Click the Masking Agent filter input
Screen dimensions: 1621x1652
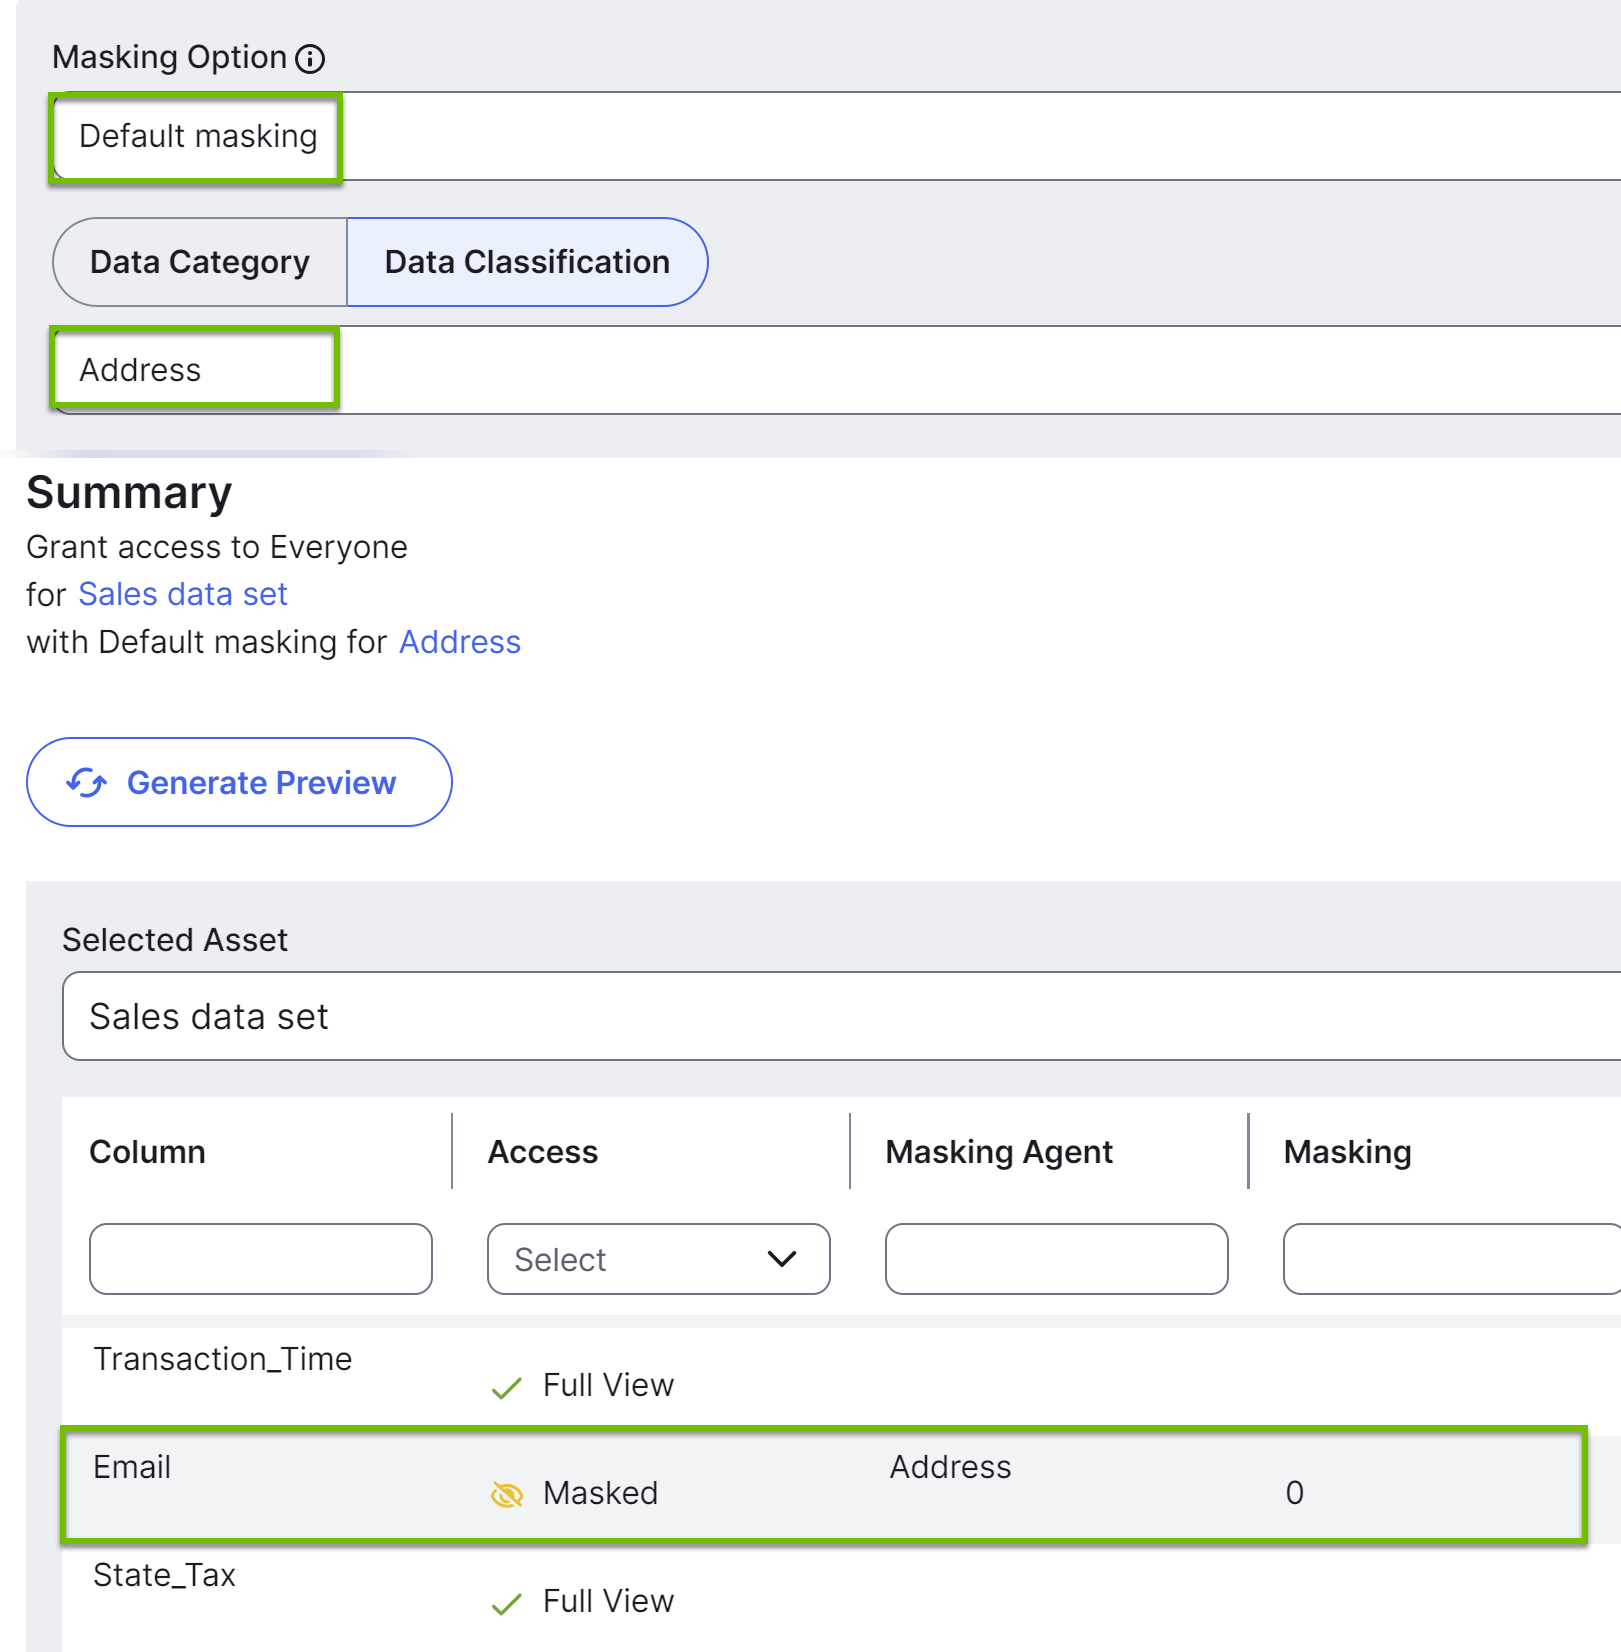pos(1056,1259)
